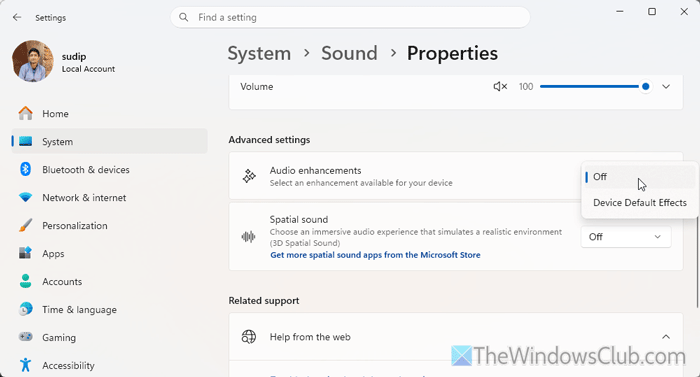Open Bluetooth & devices settings

109,169
